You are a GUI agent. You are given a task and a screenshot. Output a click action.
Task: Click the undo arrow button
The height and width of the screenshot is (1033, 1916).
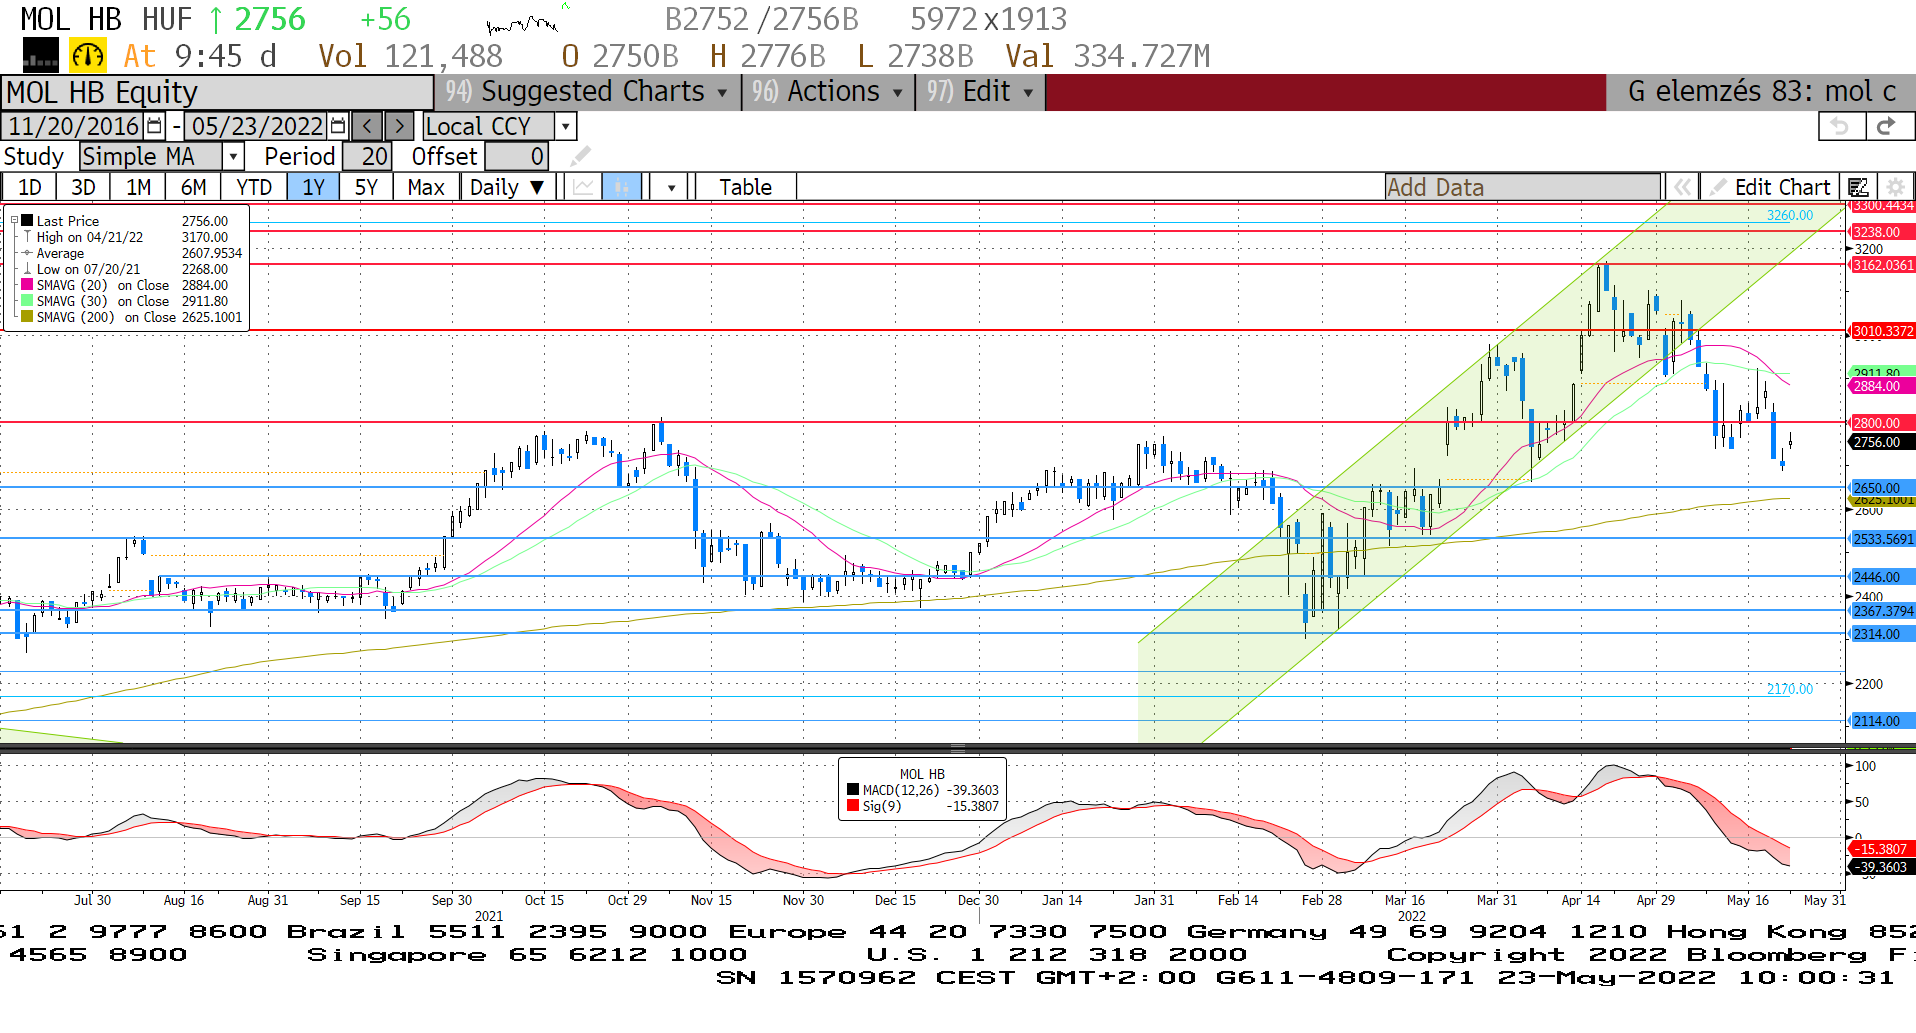click(1840, 126)
